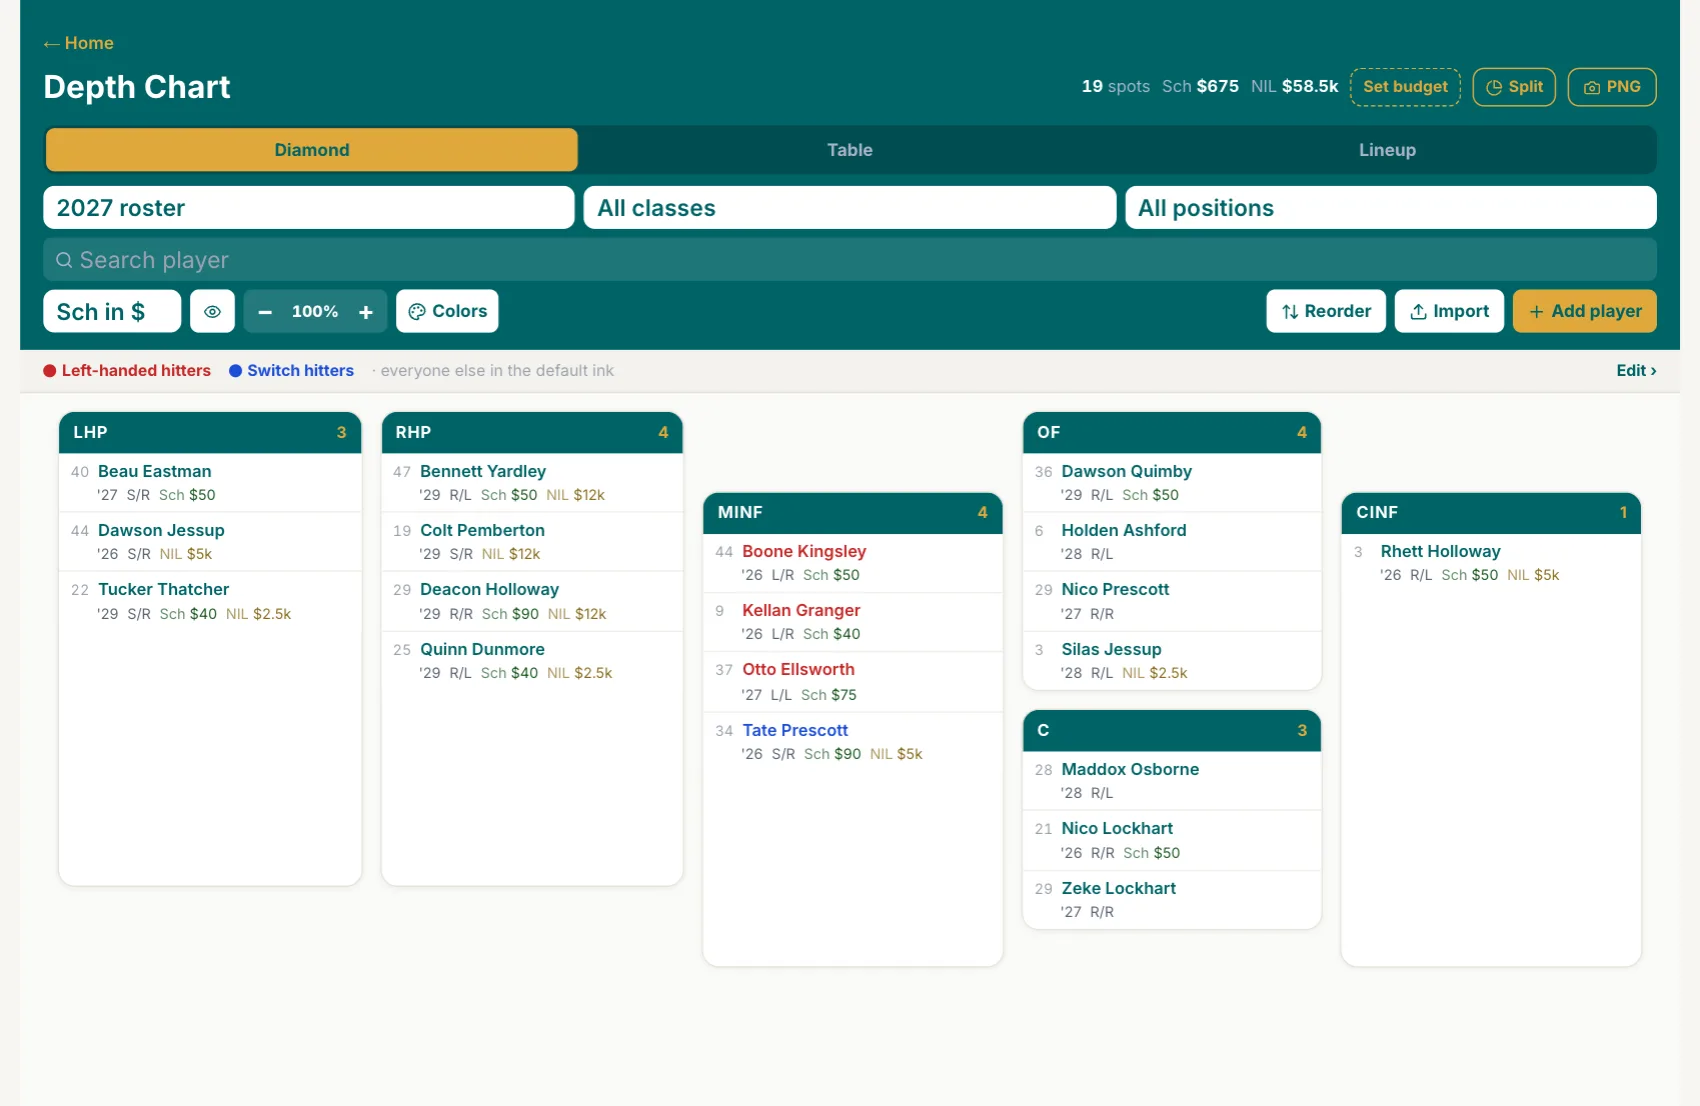Viewport: 1700px width, 1106px height.
Task: Open the Sch in $ dropdown
Action: click(112, 312)
